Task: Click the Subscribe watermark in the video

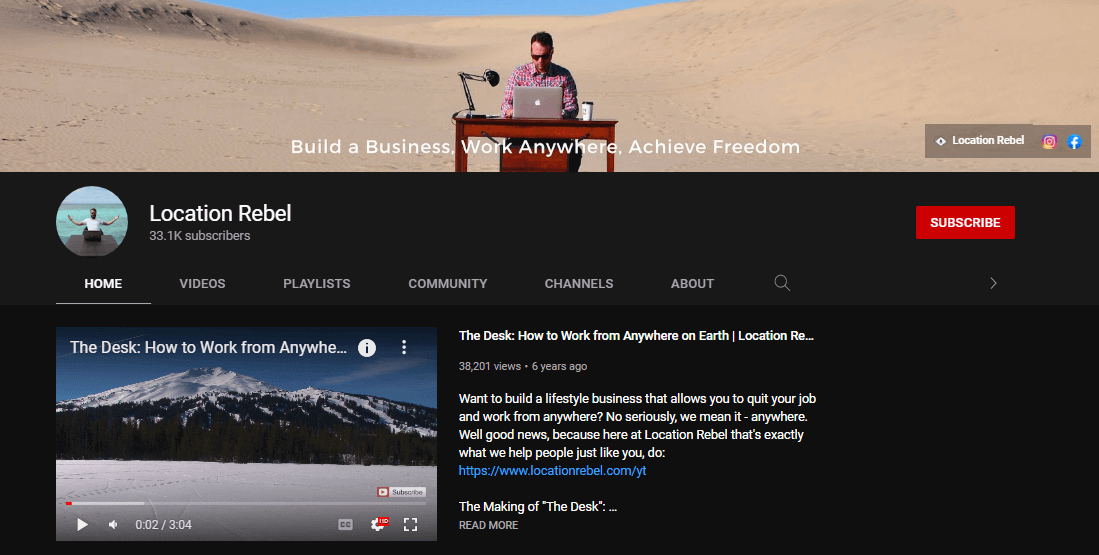Action: click(x=401, y=492)
